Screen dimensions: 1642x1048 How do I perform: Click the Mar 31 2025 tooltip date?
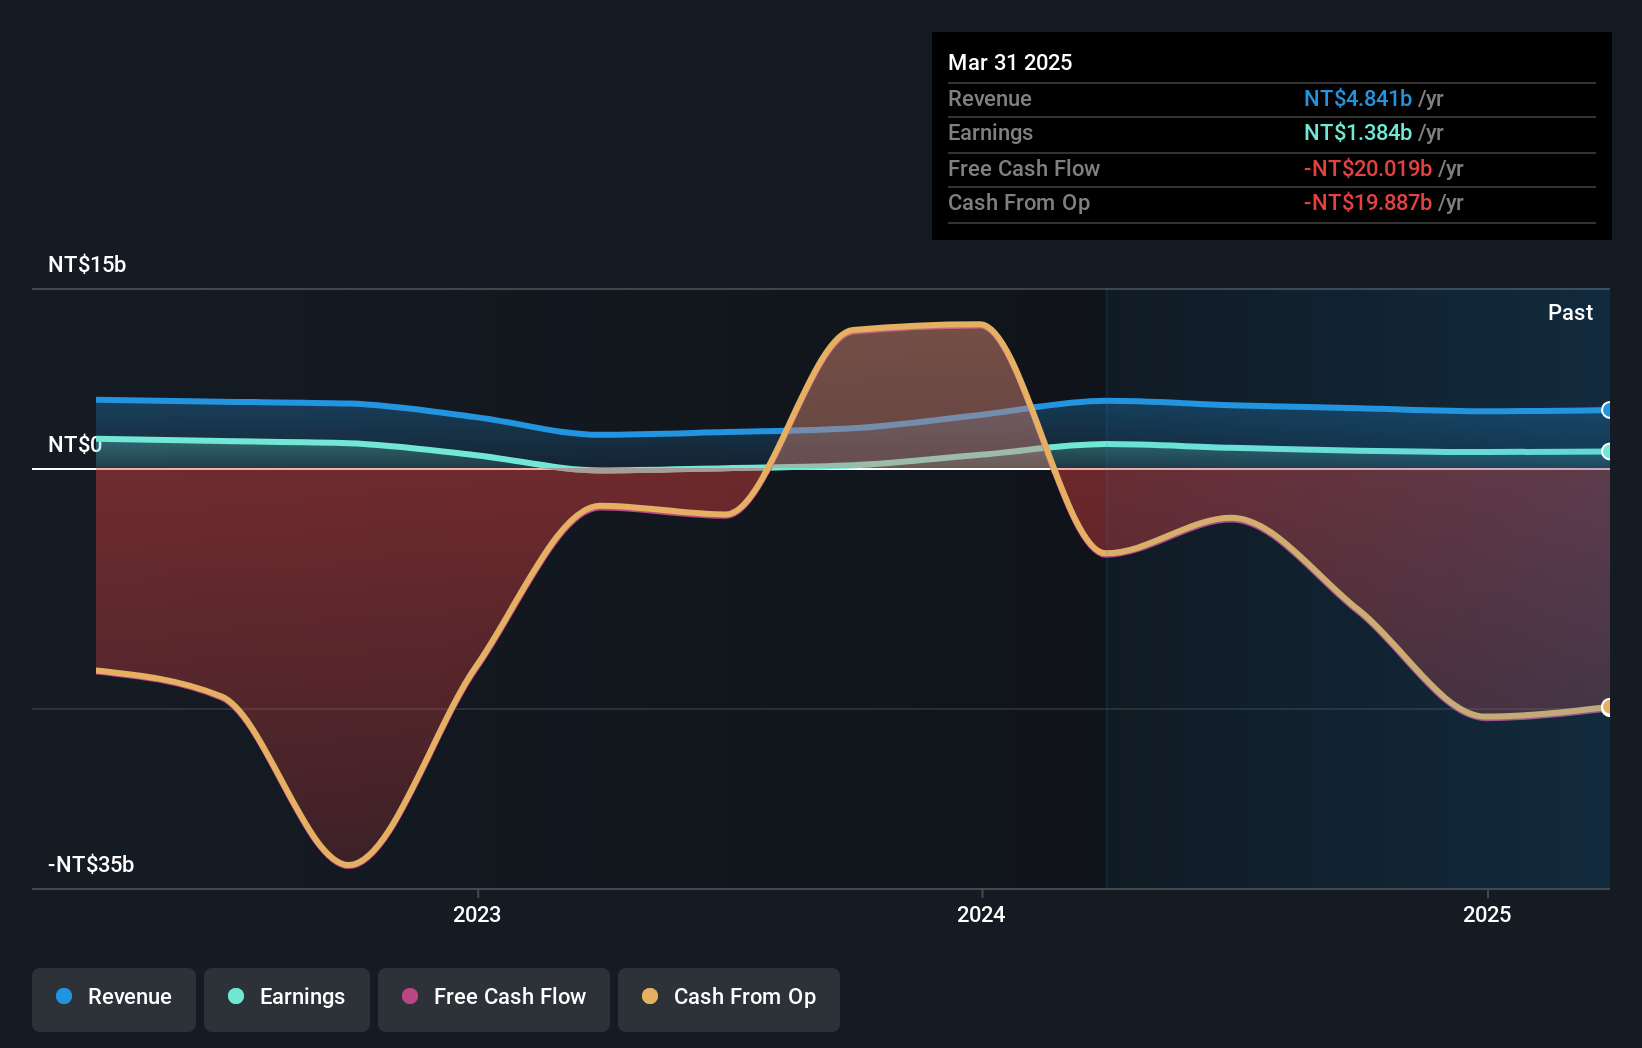pos(1010,62)
